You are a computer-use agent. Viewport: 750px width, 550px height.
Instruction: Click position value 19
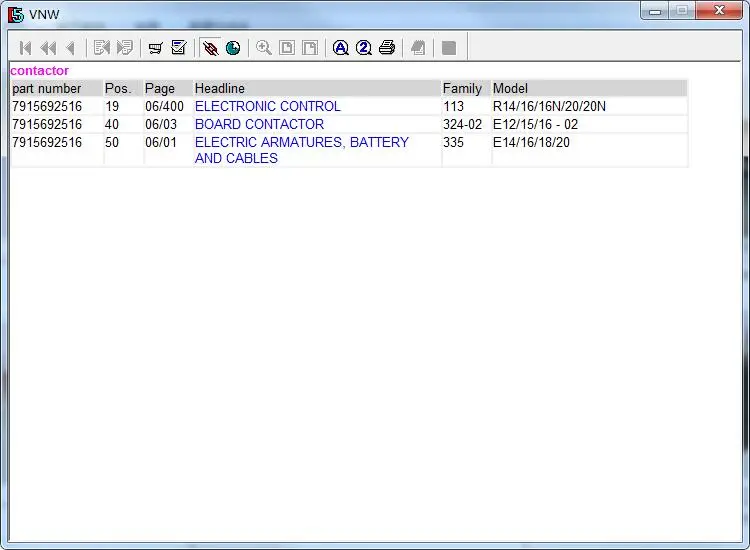112,106
